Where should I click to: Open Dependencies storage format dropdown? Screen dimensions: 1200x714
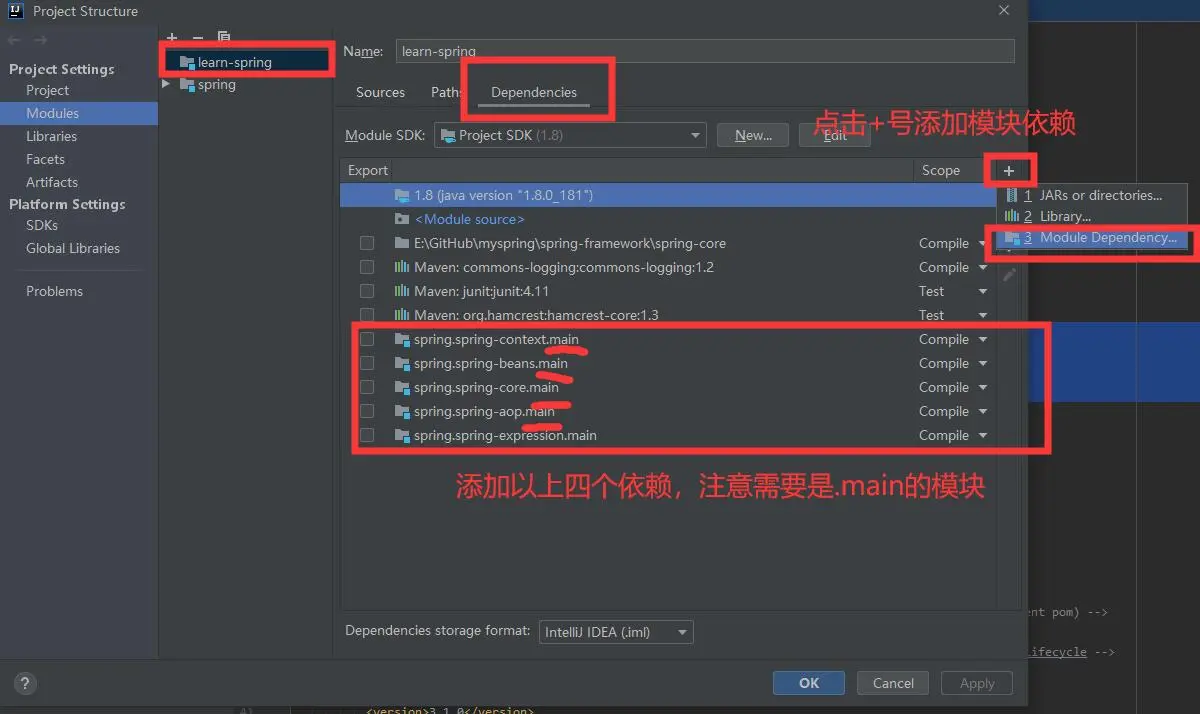click(x=615, y=632)
